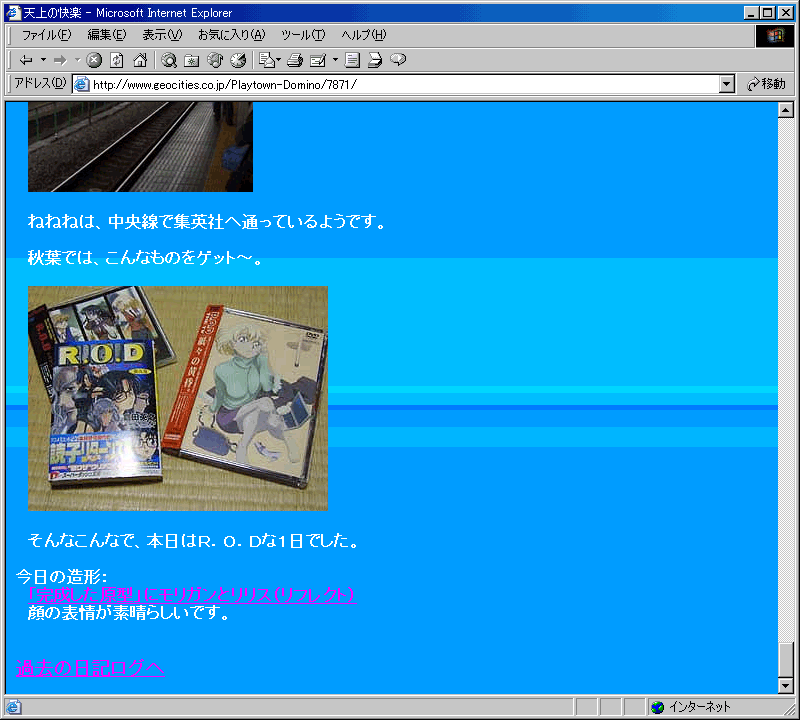Print the page with the printer icon
The width and height of the screenshot is (800, 720).
pos(295,60)
